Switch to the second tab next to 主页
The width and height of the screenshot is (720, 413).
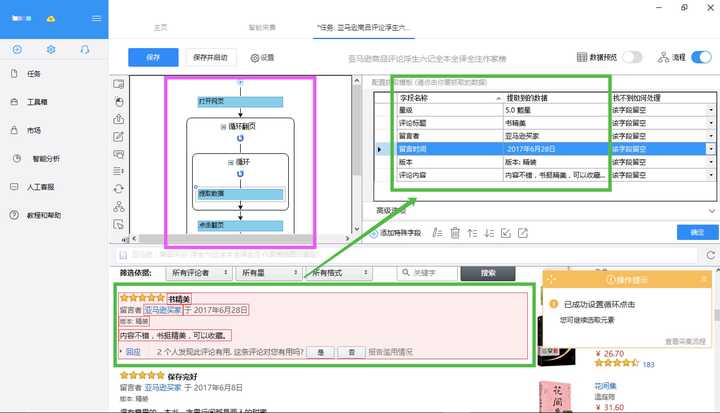tap(262, 28)
